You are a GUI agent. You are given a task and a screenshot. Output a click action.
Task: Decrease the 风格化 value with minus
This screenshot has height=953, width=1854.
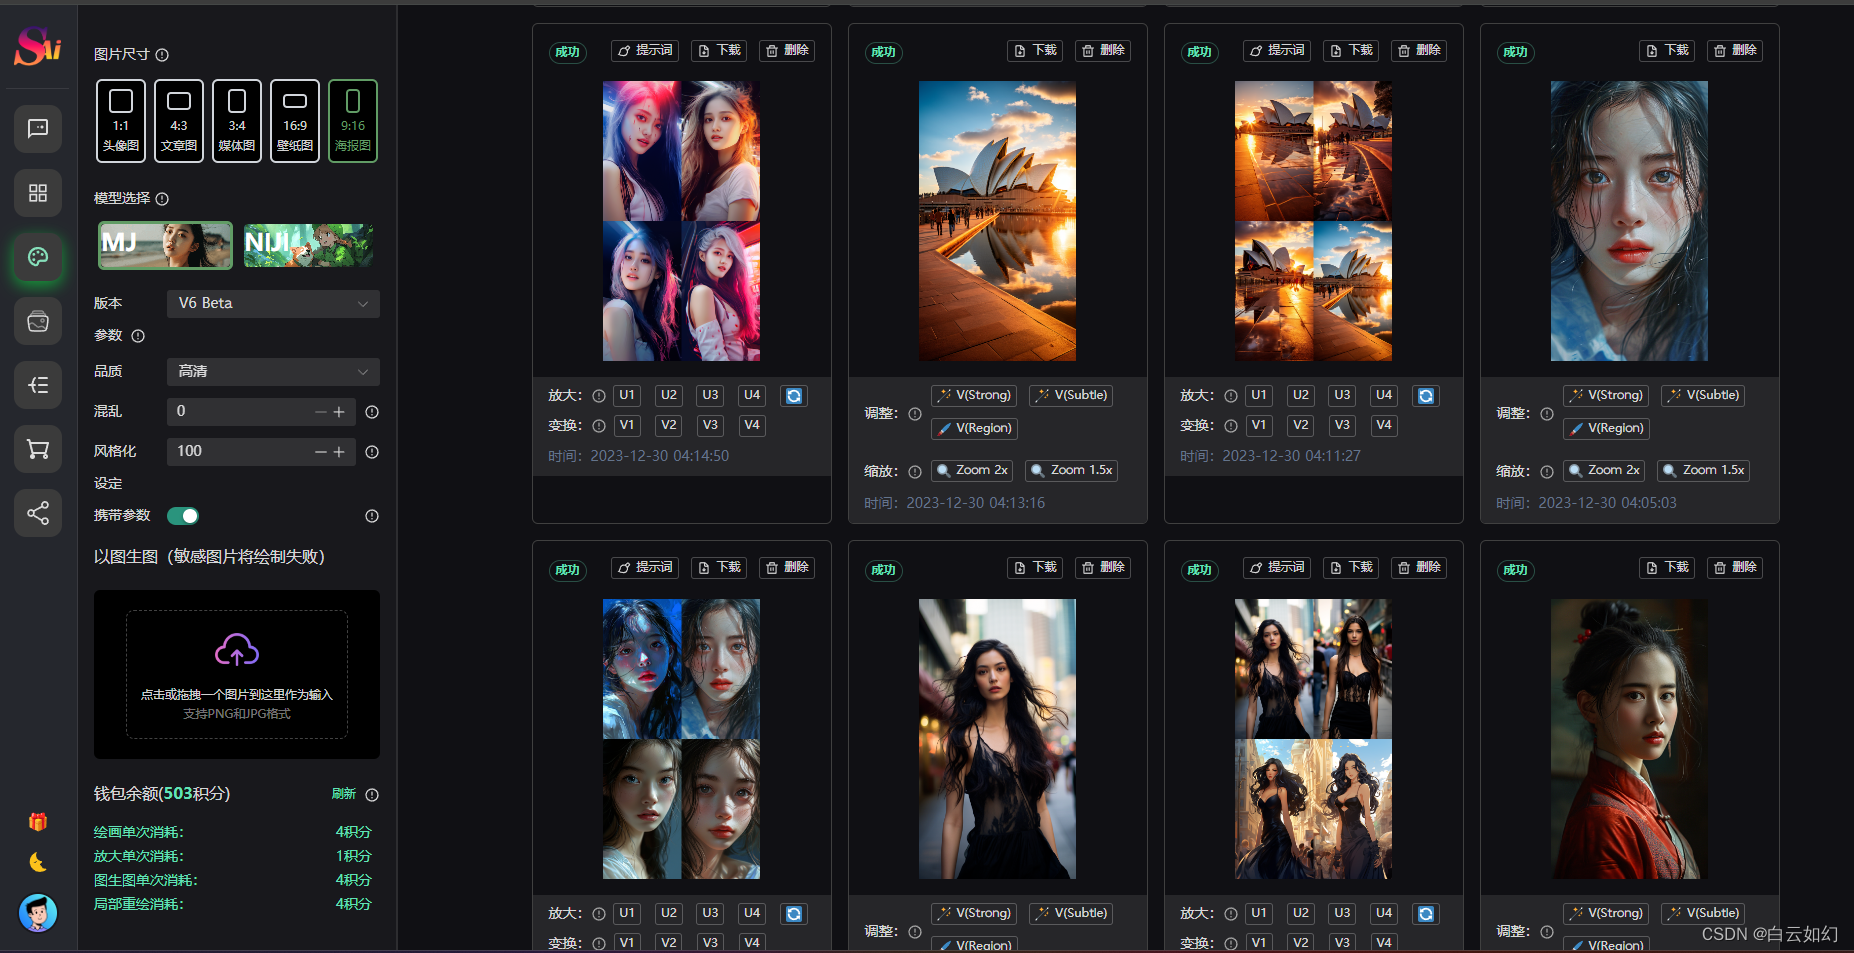pos(321,452)
